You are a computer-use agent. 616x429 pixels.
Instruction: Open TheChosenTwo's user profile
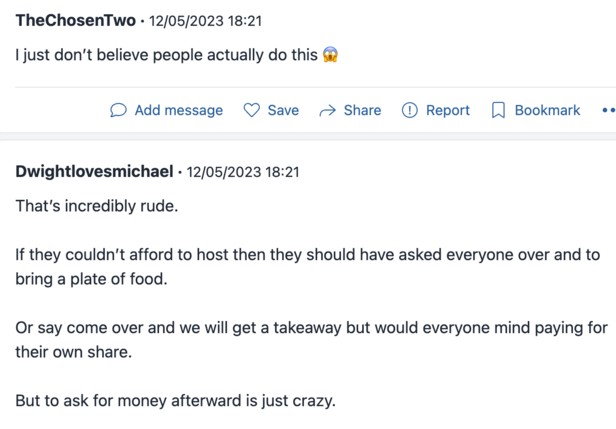[76, 21]
